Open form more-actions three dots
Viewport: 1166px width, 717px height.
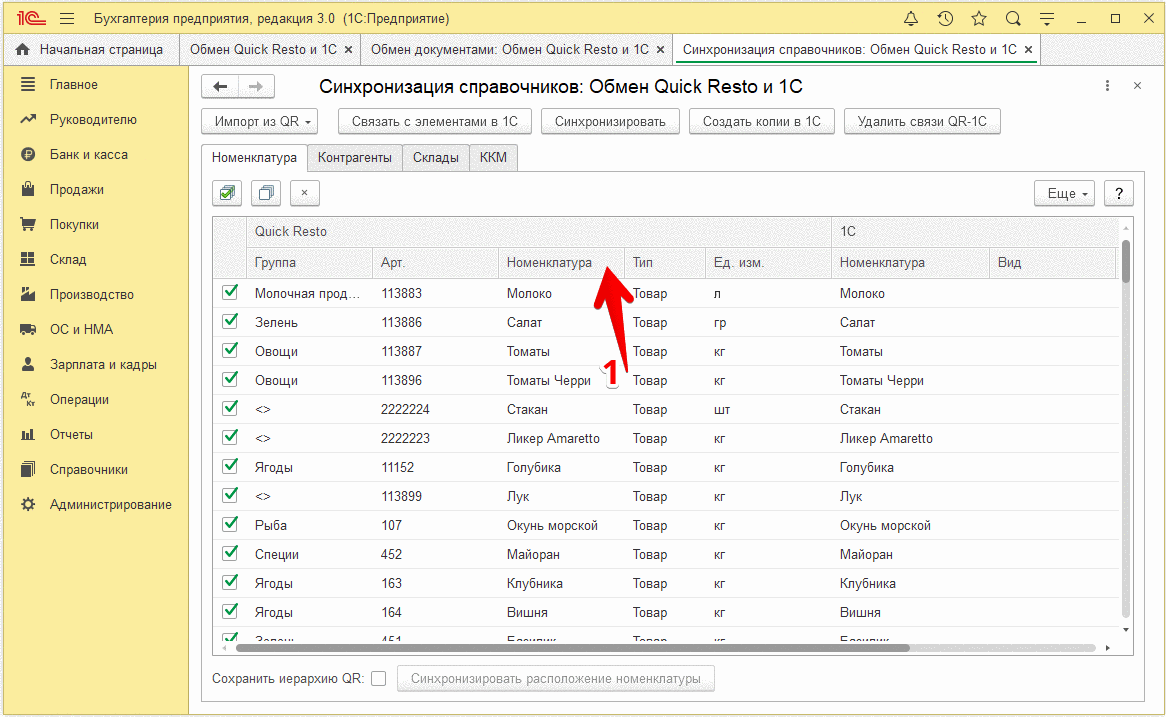click(1107, 86)
